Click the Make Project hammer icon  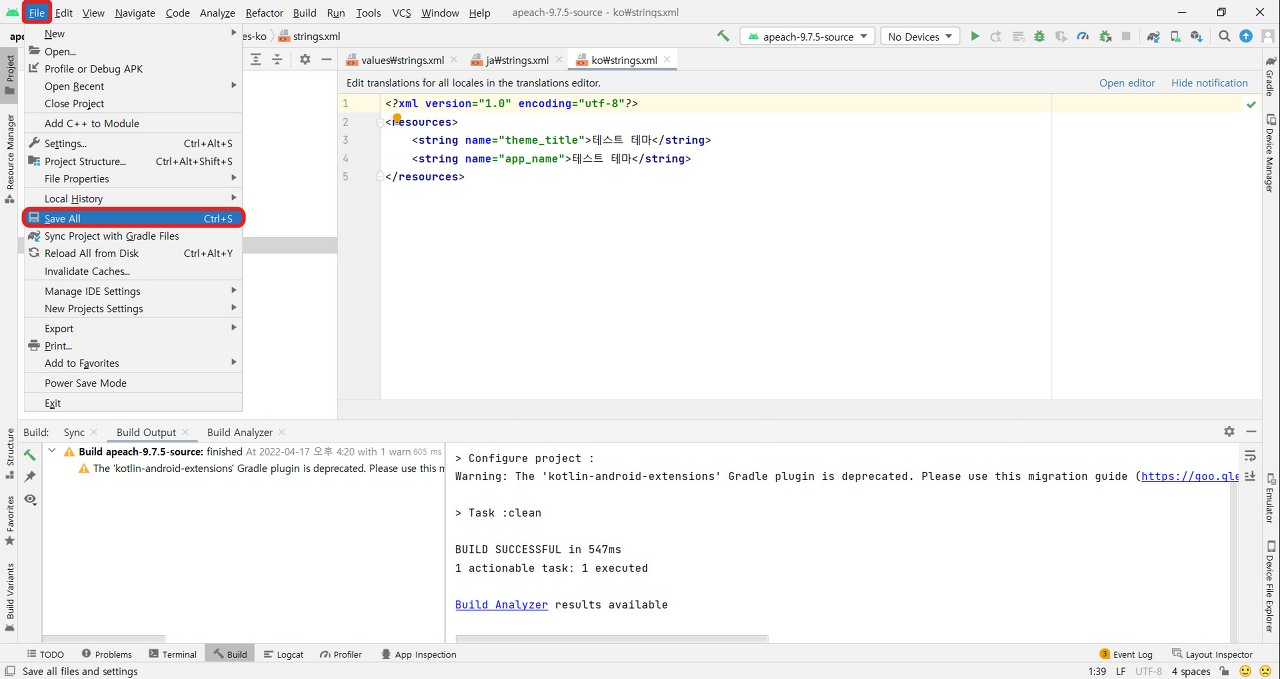(x=723, y=36)
